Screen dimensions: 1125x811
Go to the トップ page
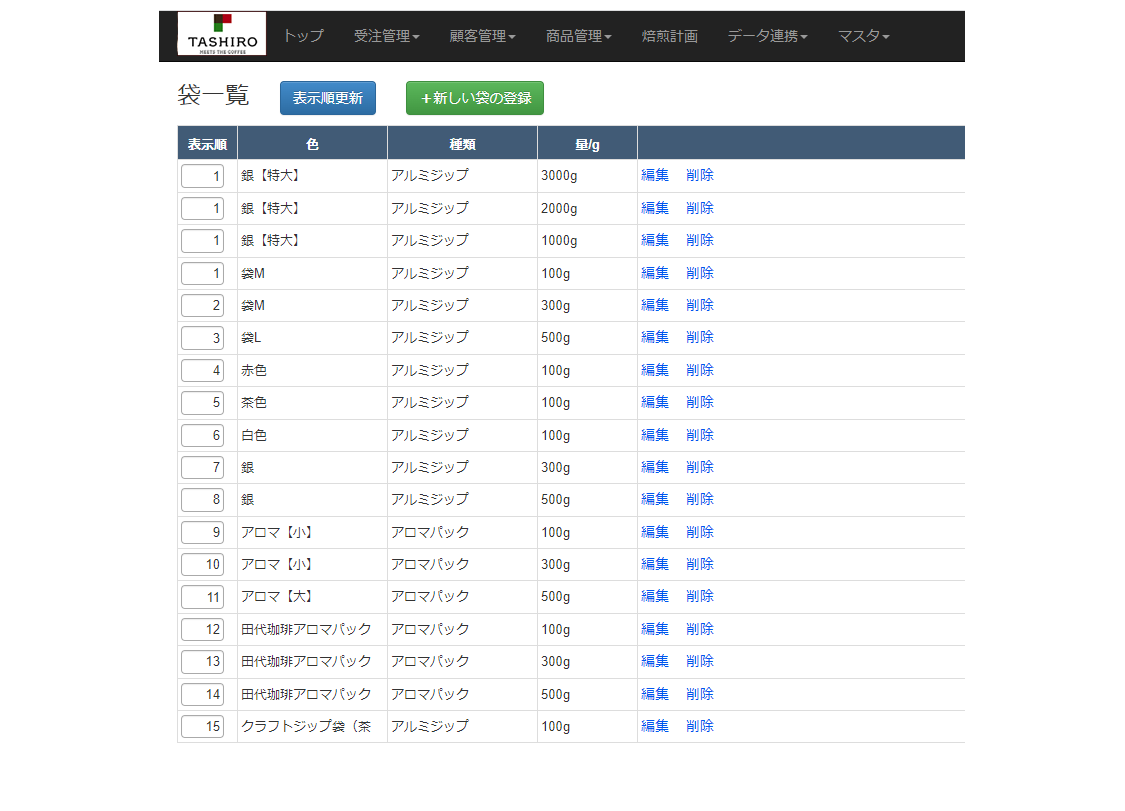[x=303, y=36]
